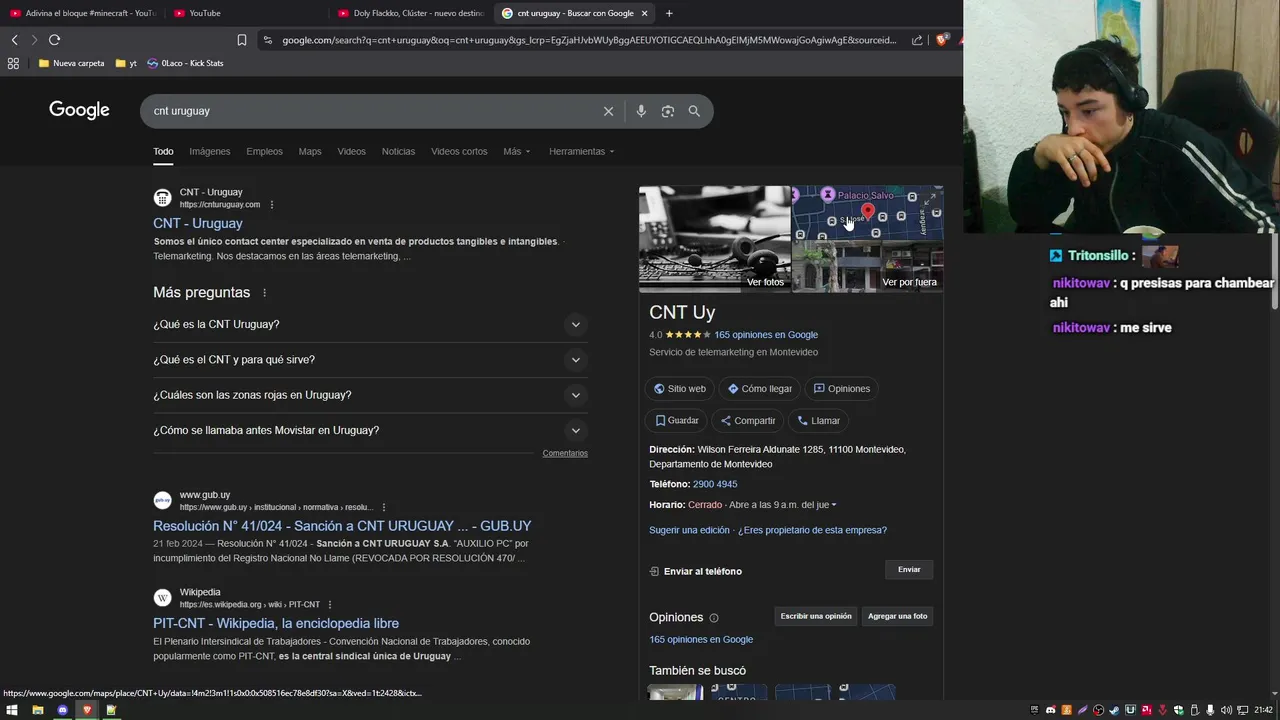Open site settings icon in address bar
This screenshot has width=1280, height=720.
[267, 40]
